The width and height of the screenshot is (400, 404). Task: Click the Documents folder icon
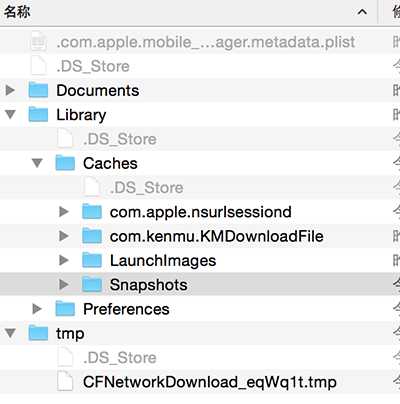38,90
